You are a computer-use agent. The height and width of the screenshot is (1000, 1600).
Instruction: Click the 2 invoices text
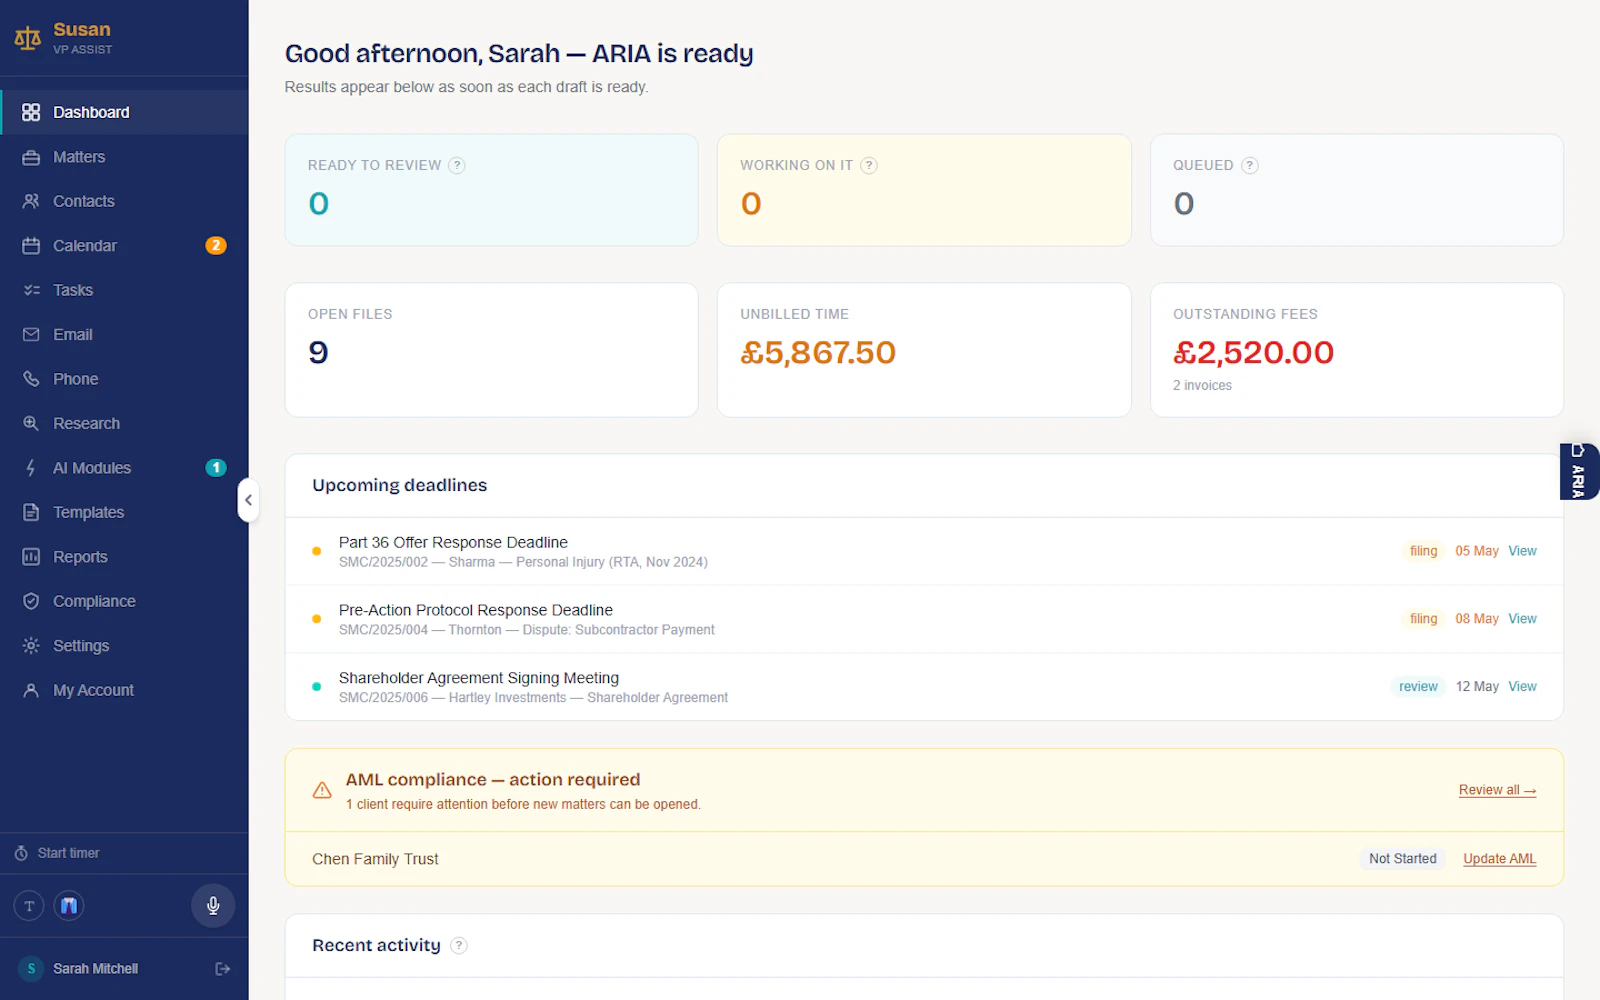click(1202, 386)
